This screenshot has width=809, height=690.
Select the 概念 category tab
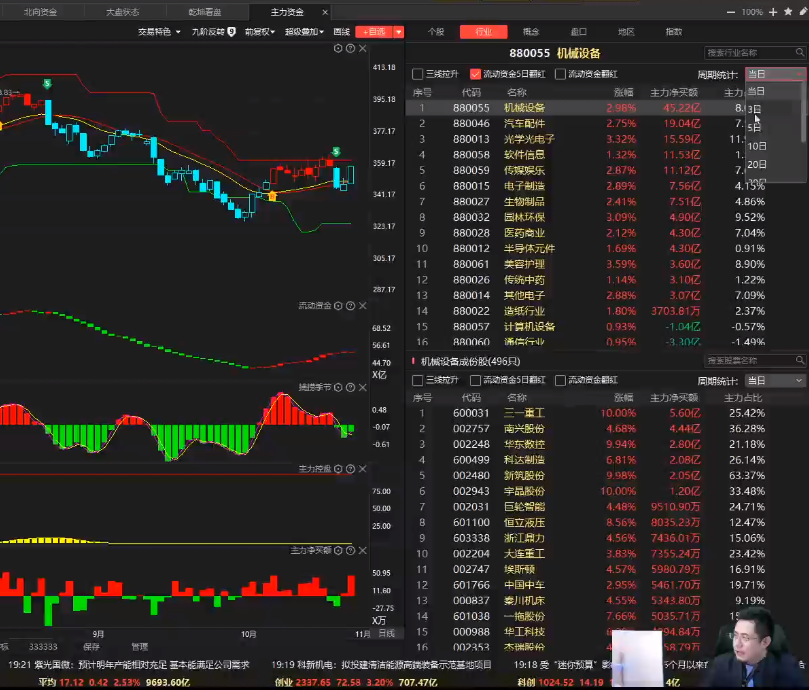(x=531, y=31)
